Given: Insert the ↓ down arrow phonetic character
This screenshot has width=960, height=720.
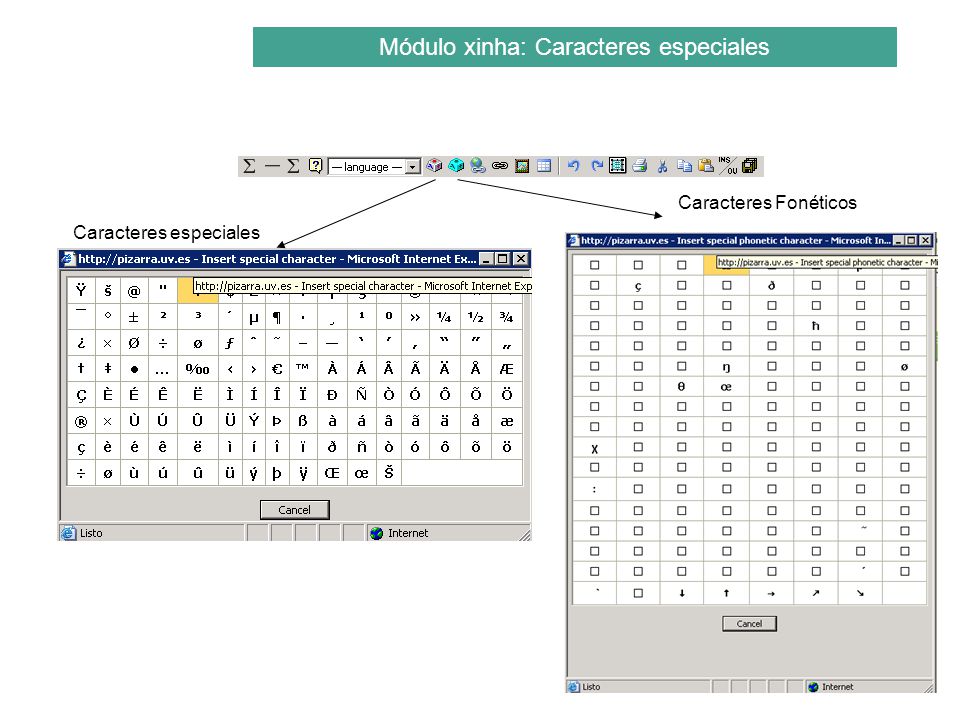Looking at the screenshot, I should click(681, 593).
